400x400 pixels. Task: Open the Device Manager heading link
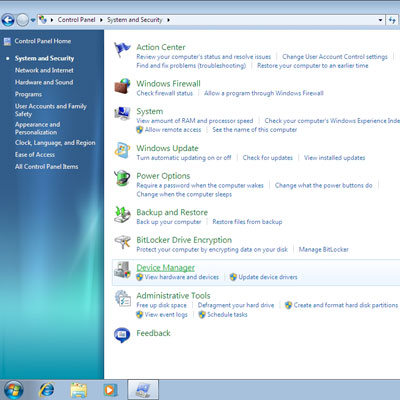coord(166,268)
